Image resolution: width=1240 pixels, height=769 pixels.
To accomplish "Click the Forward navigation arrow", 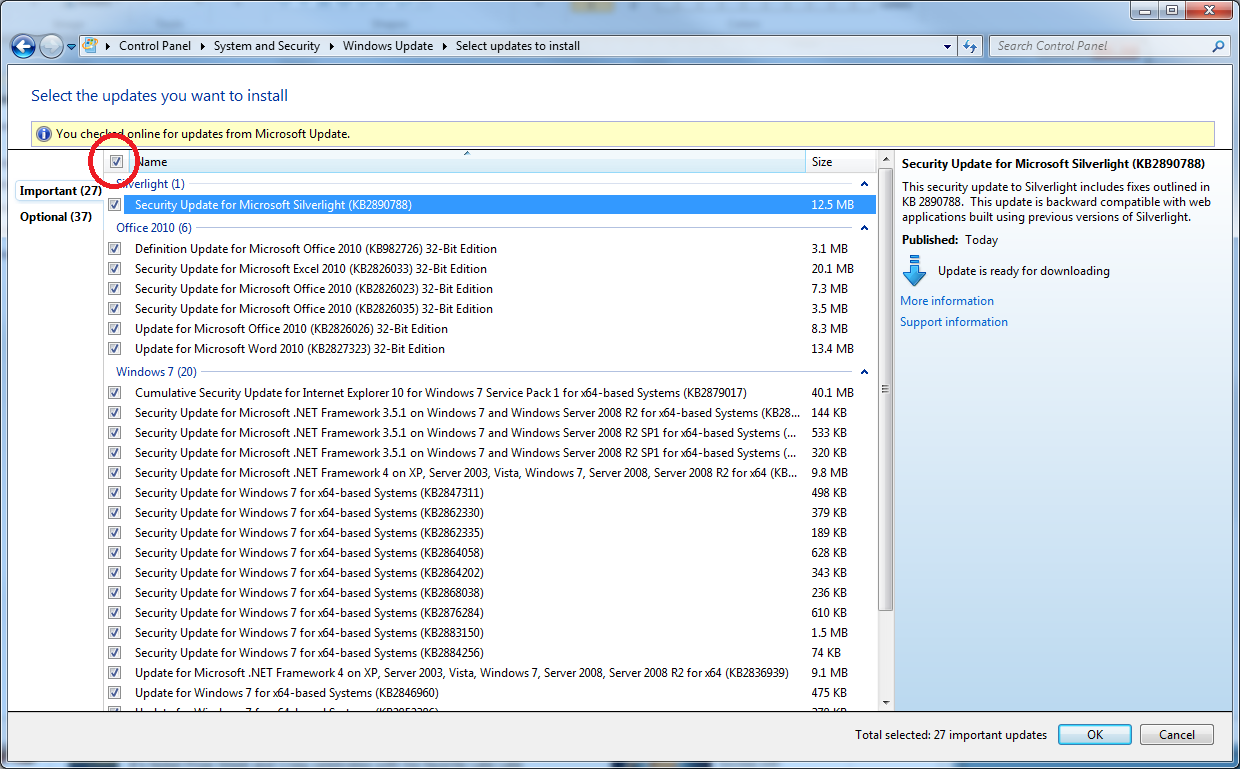I will (x=51, y=46).
